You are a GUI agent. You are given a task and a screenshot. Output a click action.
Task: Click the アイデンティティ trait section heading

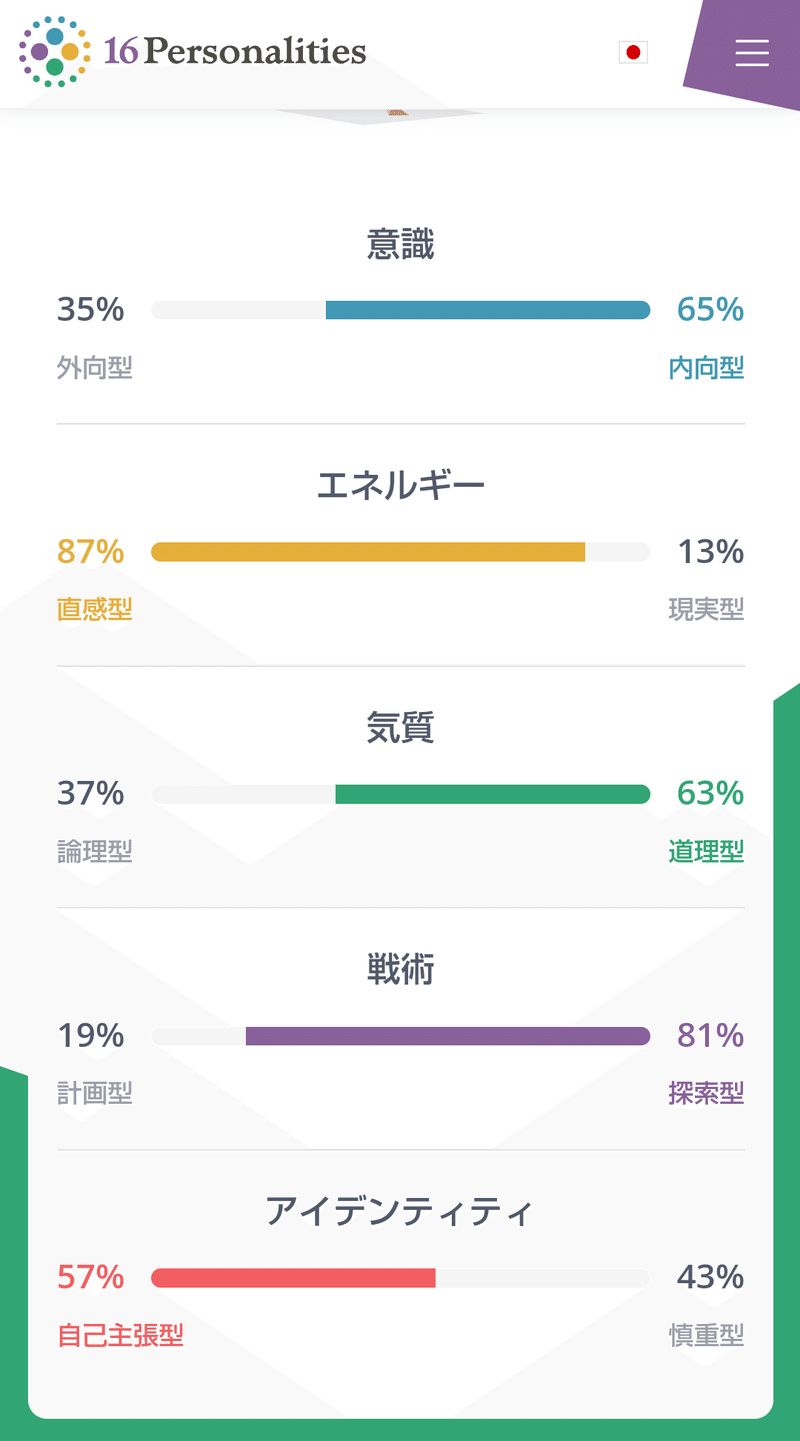click(400, 1211)
